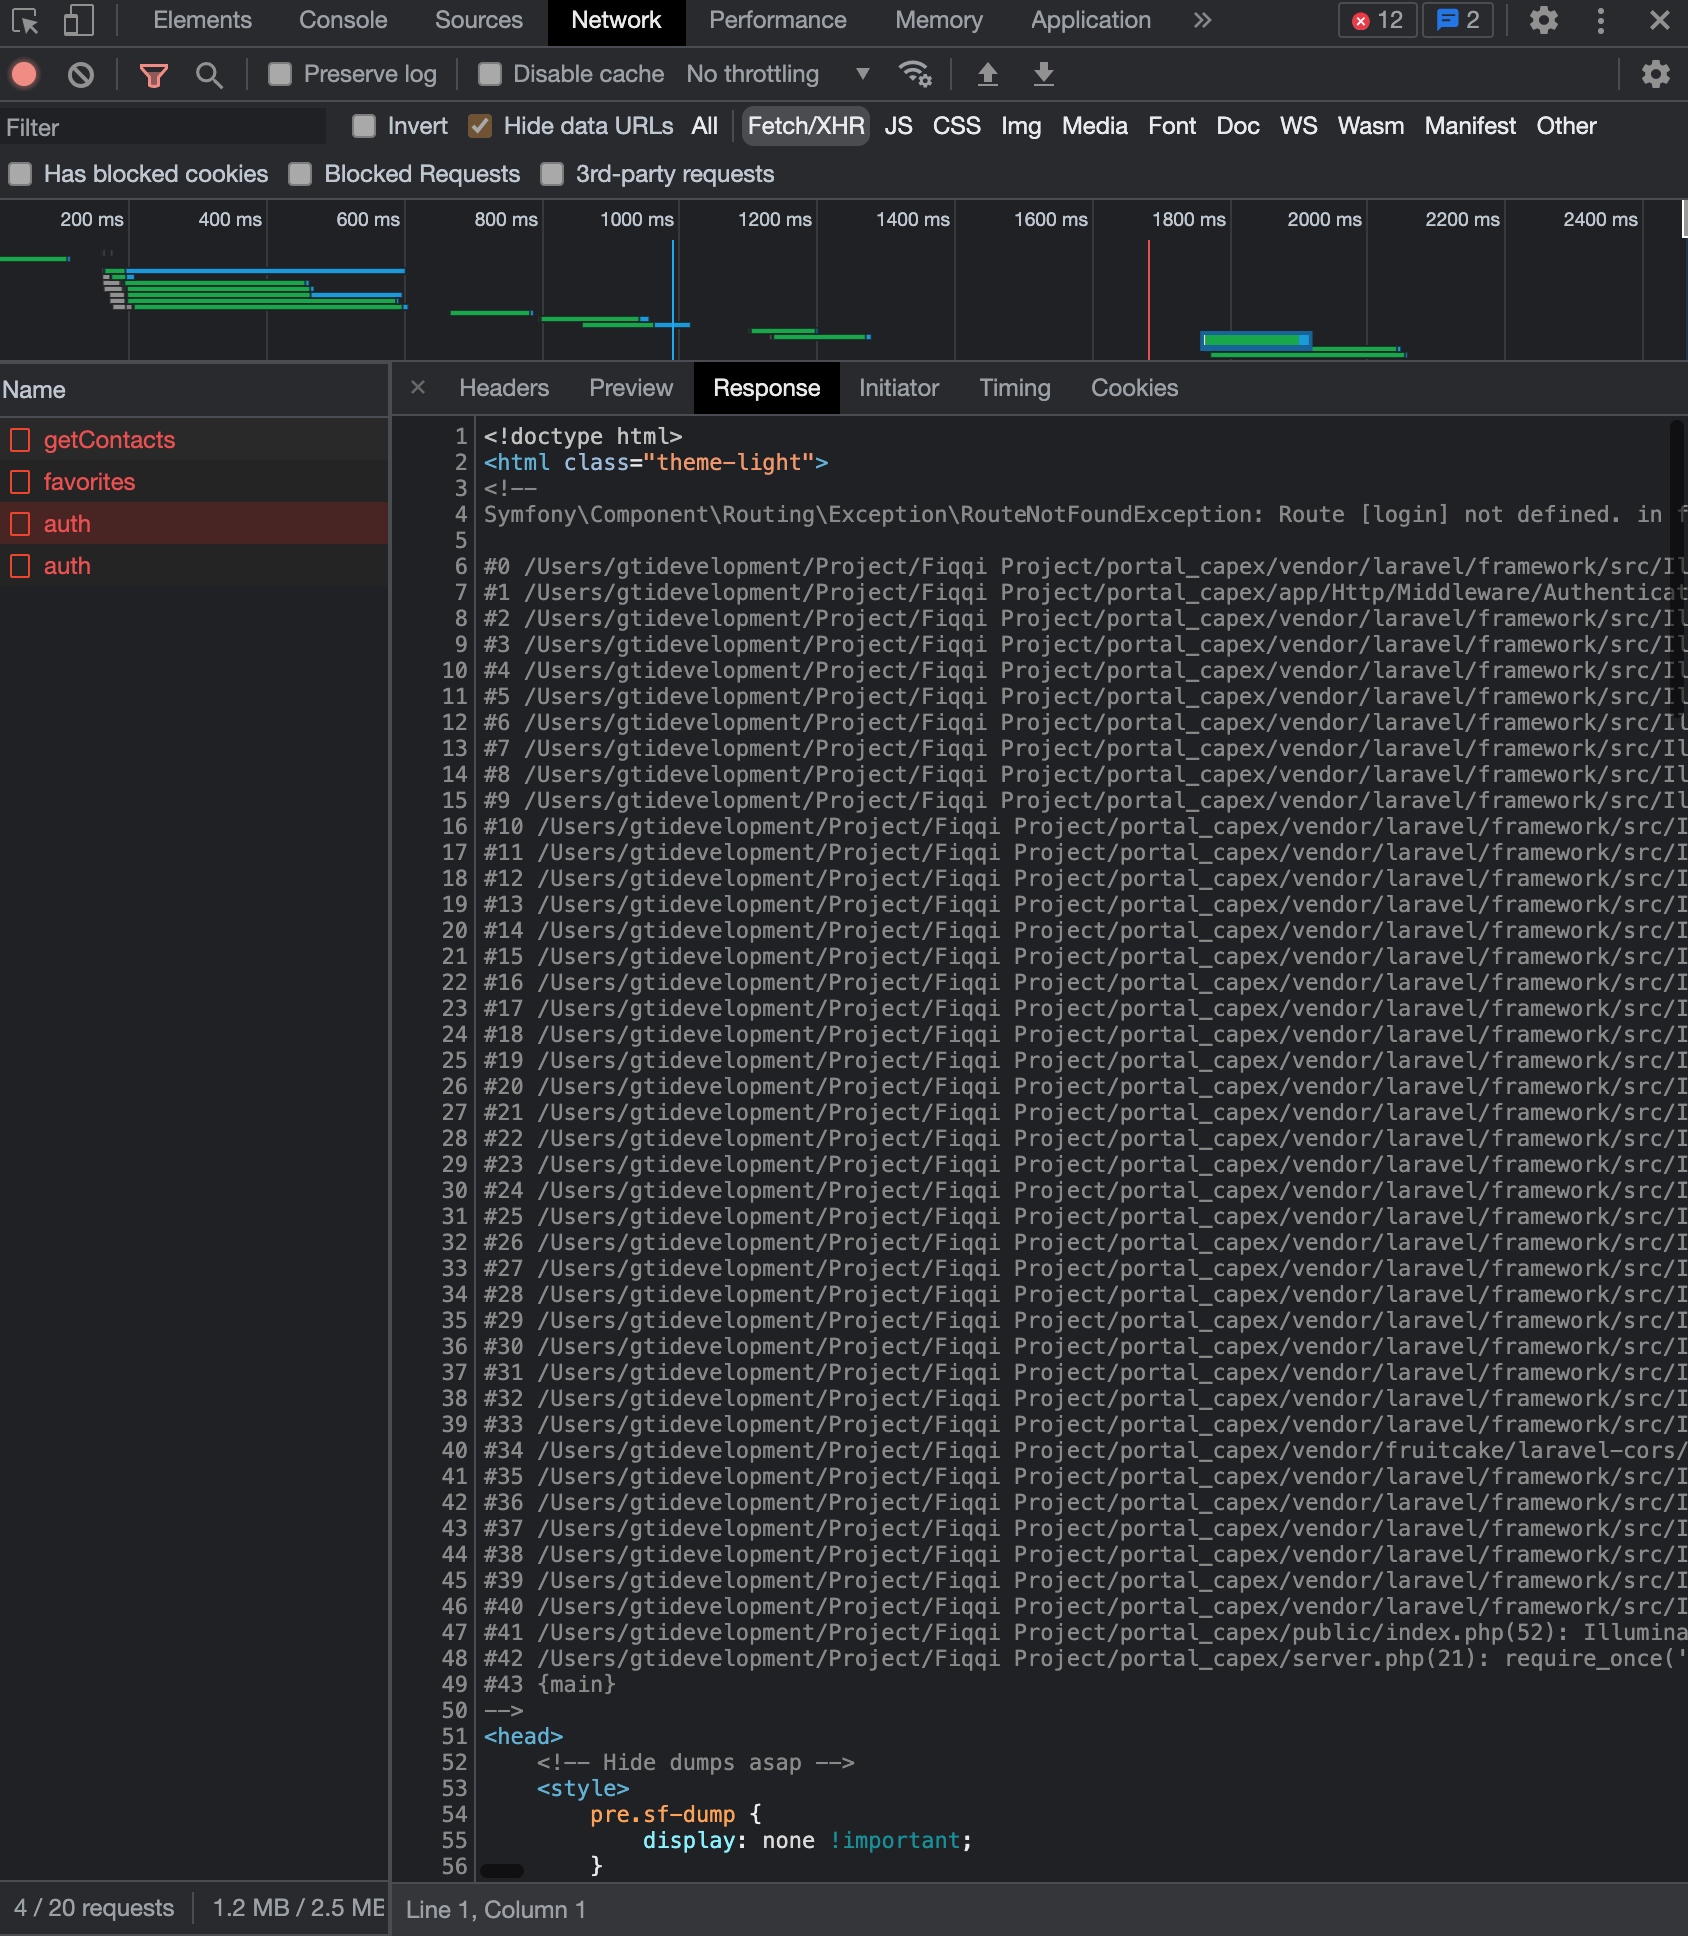Export requests as HAR file
Image resolution: width=1688 pixels, height=1936 pixels.
pyautogui.click(x=1042, y=74)
